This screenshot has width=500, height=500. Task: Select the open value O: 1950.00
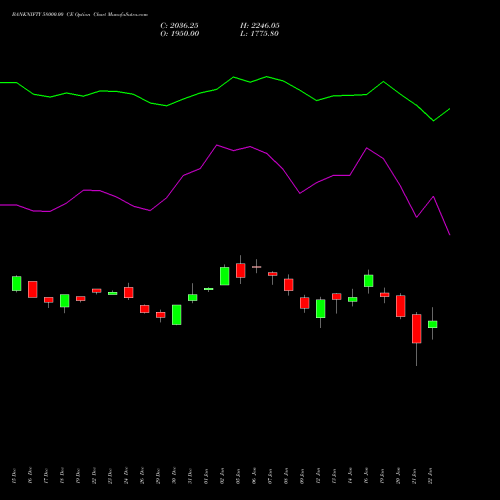click(x=180, y=34)
